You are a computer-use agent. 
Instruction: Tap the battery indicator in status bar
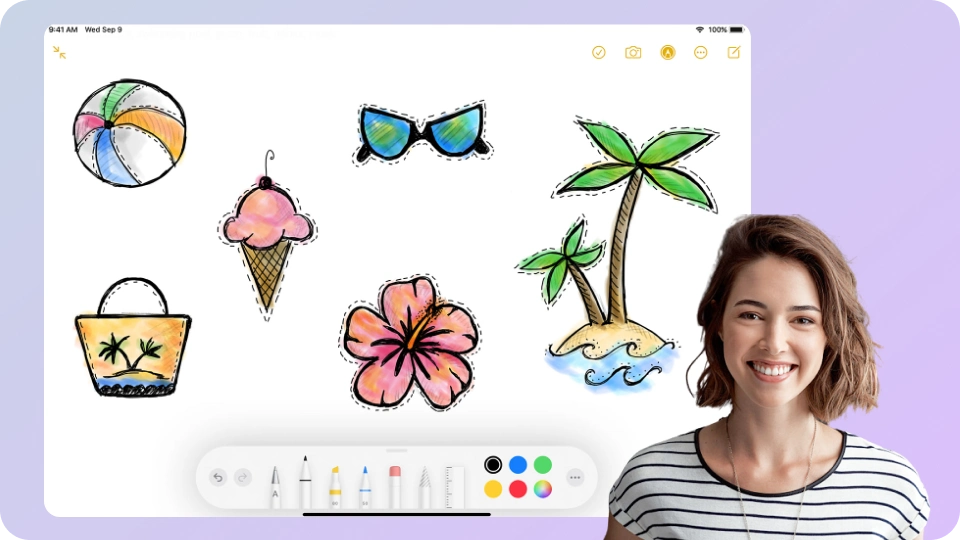[737, 30]
